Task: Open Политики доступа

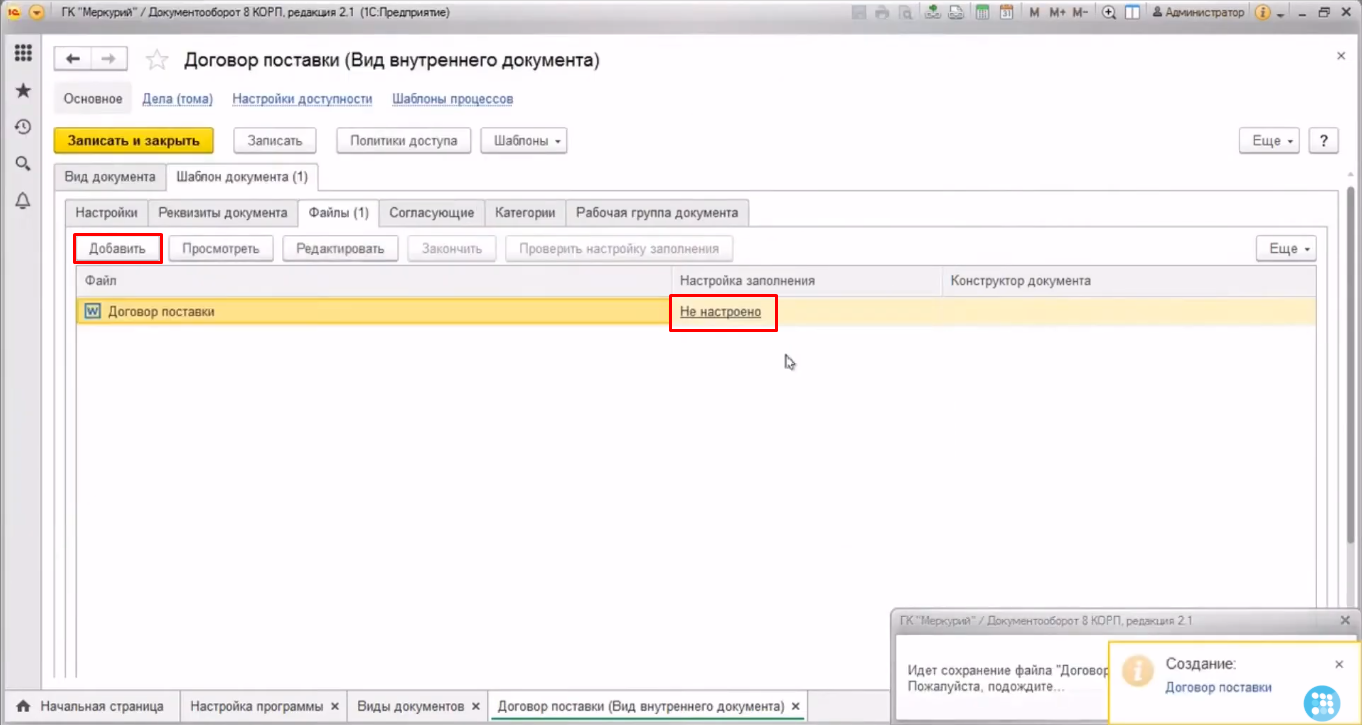Action: point(404,141)
